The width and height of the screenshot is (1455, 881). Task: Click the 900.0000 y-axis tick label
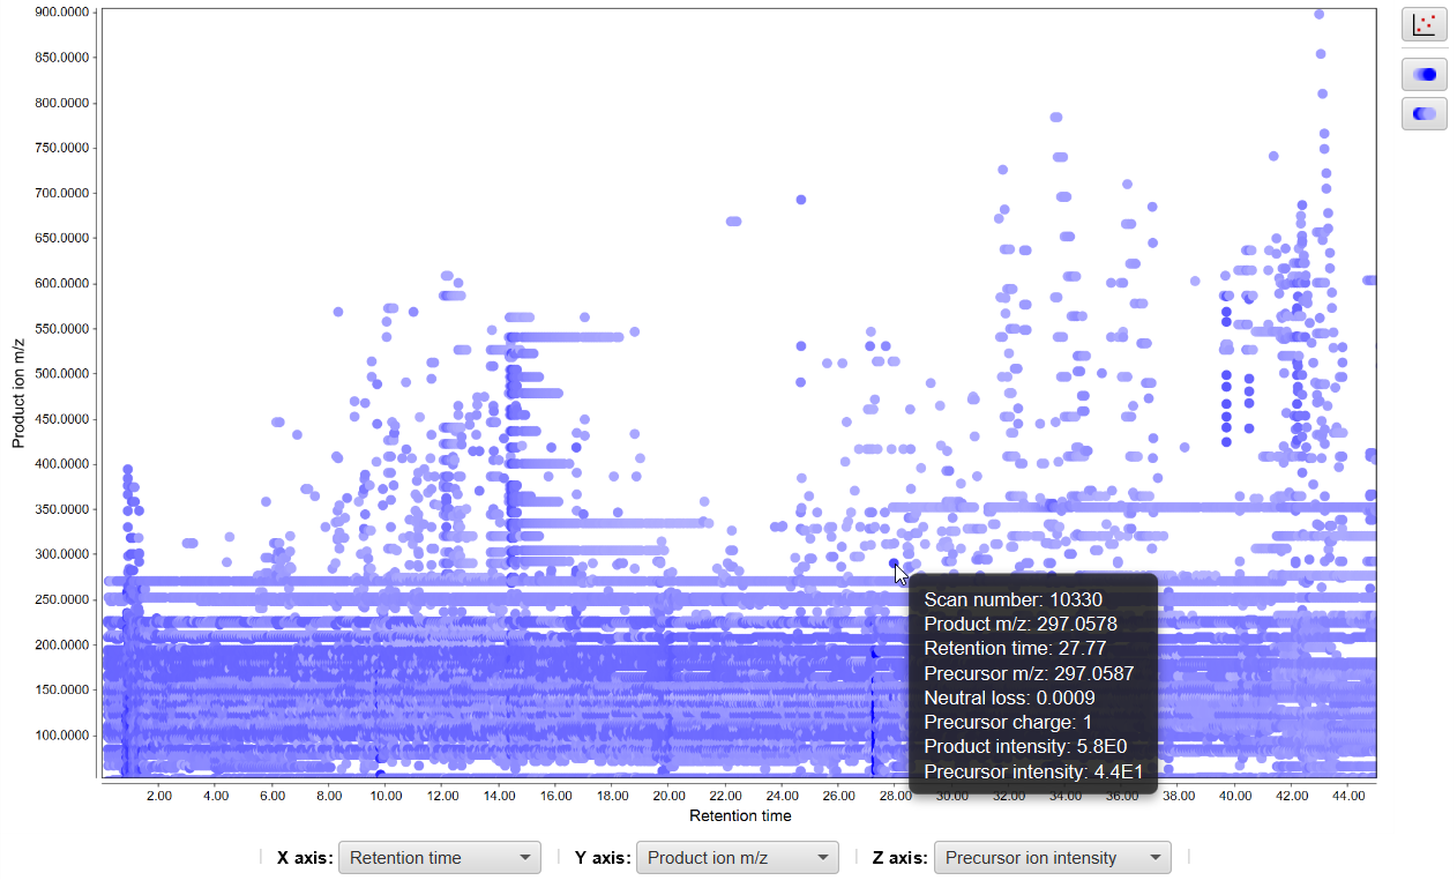[62, 12]
